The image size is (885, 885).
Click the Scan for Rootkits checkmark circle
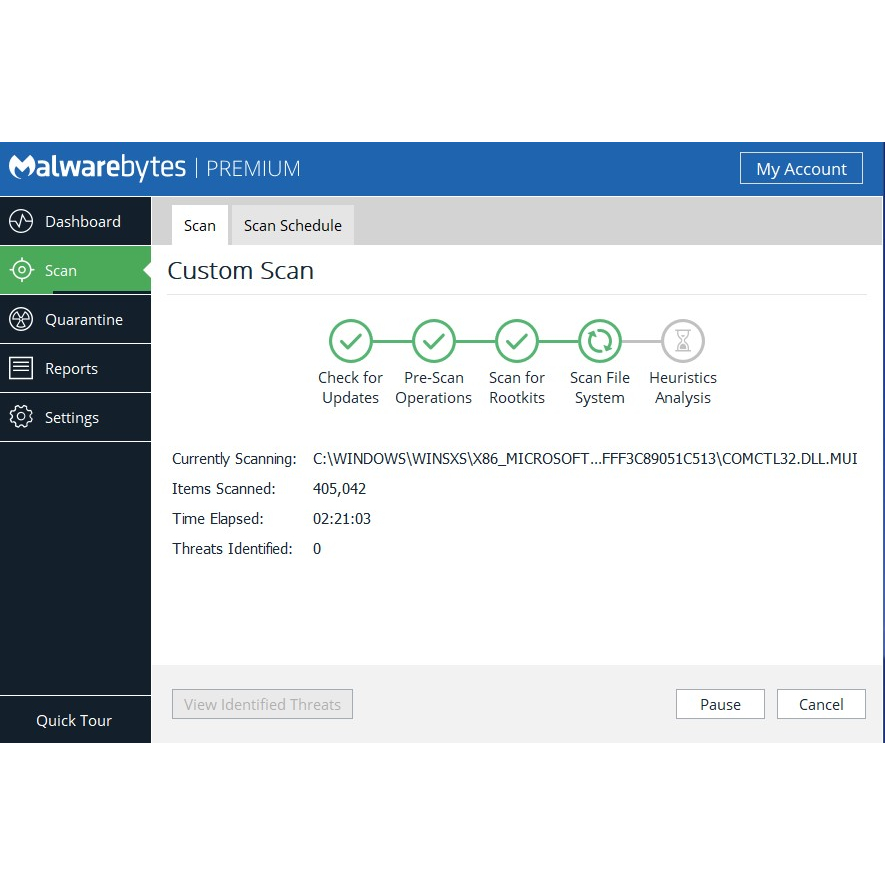pyautogui.click(x=517, y=341)
